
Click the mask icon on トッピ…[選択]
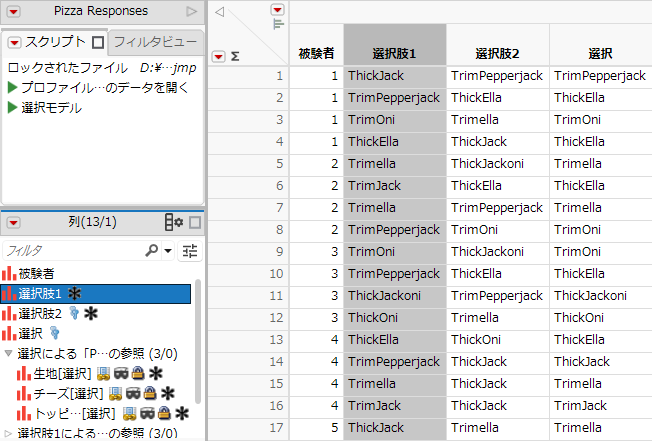(x=148, y=413)
